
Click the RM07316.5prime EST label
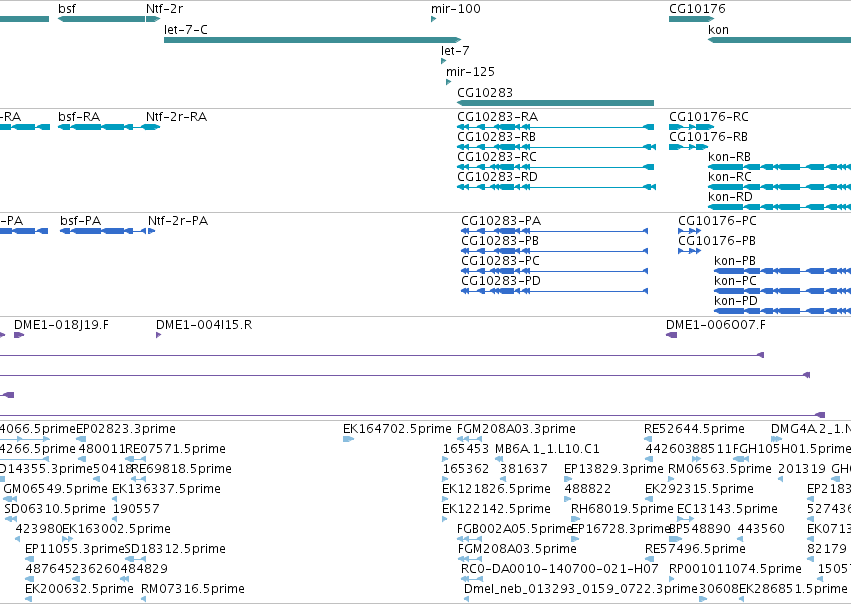[193, 589]
